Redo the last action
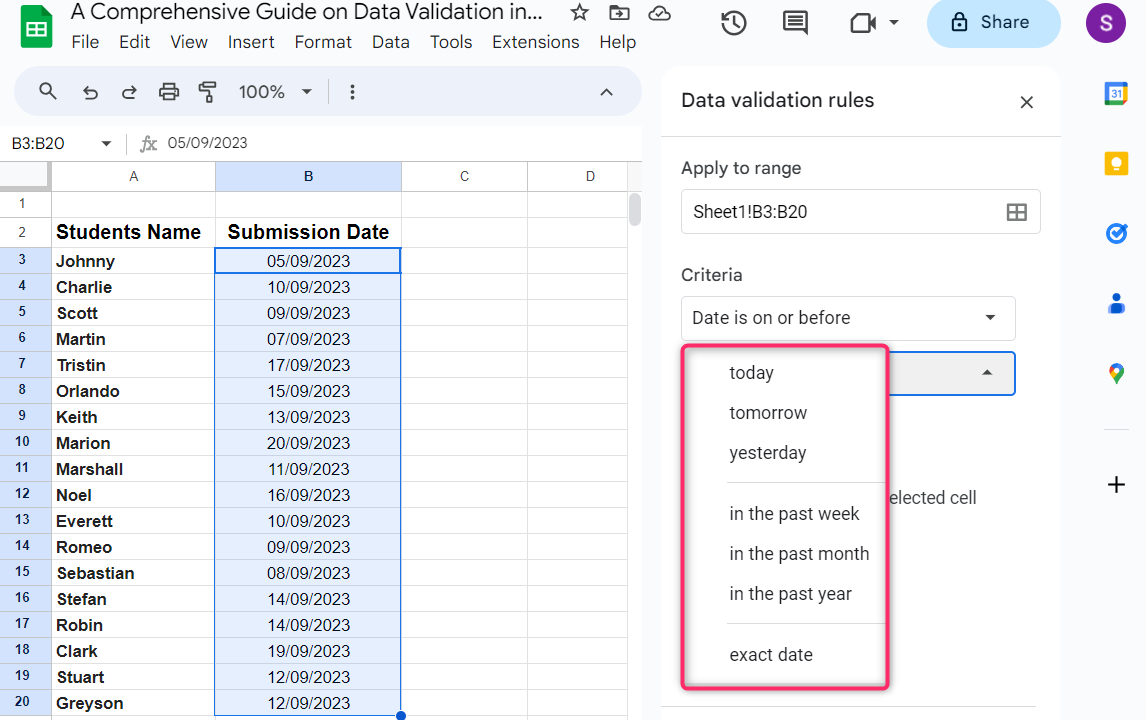This screenshot has height=720, width=1146. [128, 91]
